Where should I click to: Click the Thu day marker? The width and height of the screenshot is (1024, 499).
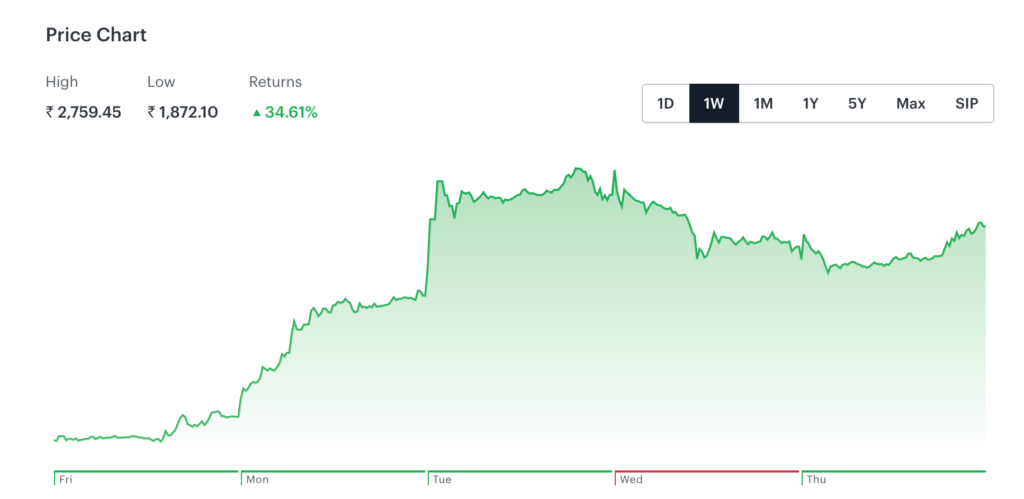click(x=816, y=480)
